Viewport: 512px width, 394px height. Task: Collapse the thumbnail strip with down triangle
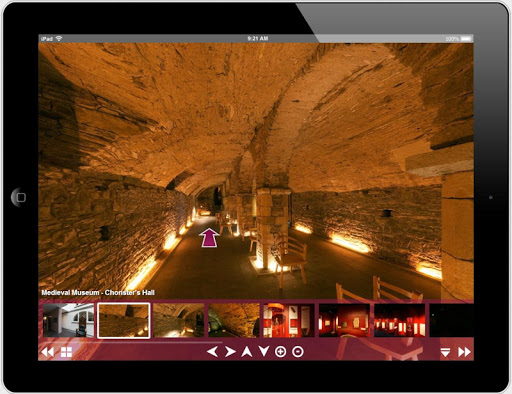coord(445,352)
